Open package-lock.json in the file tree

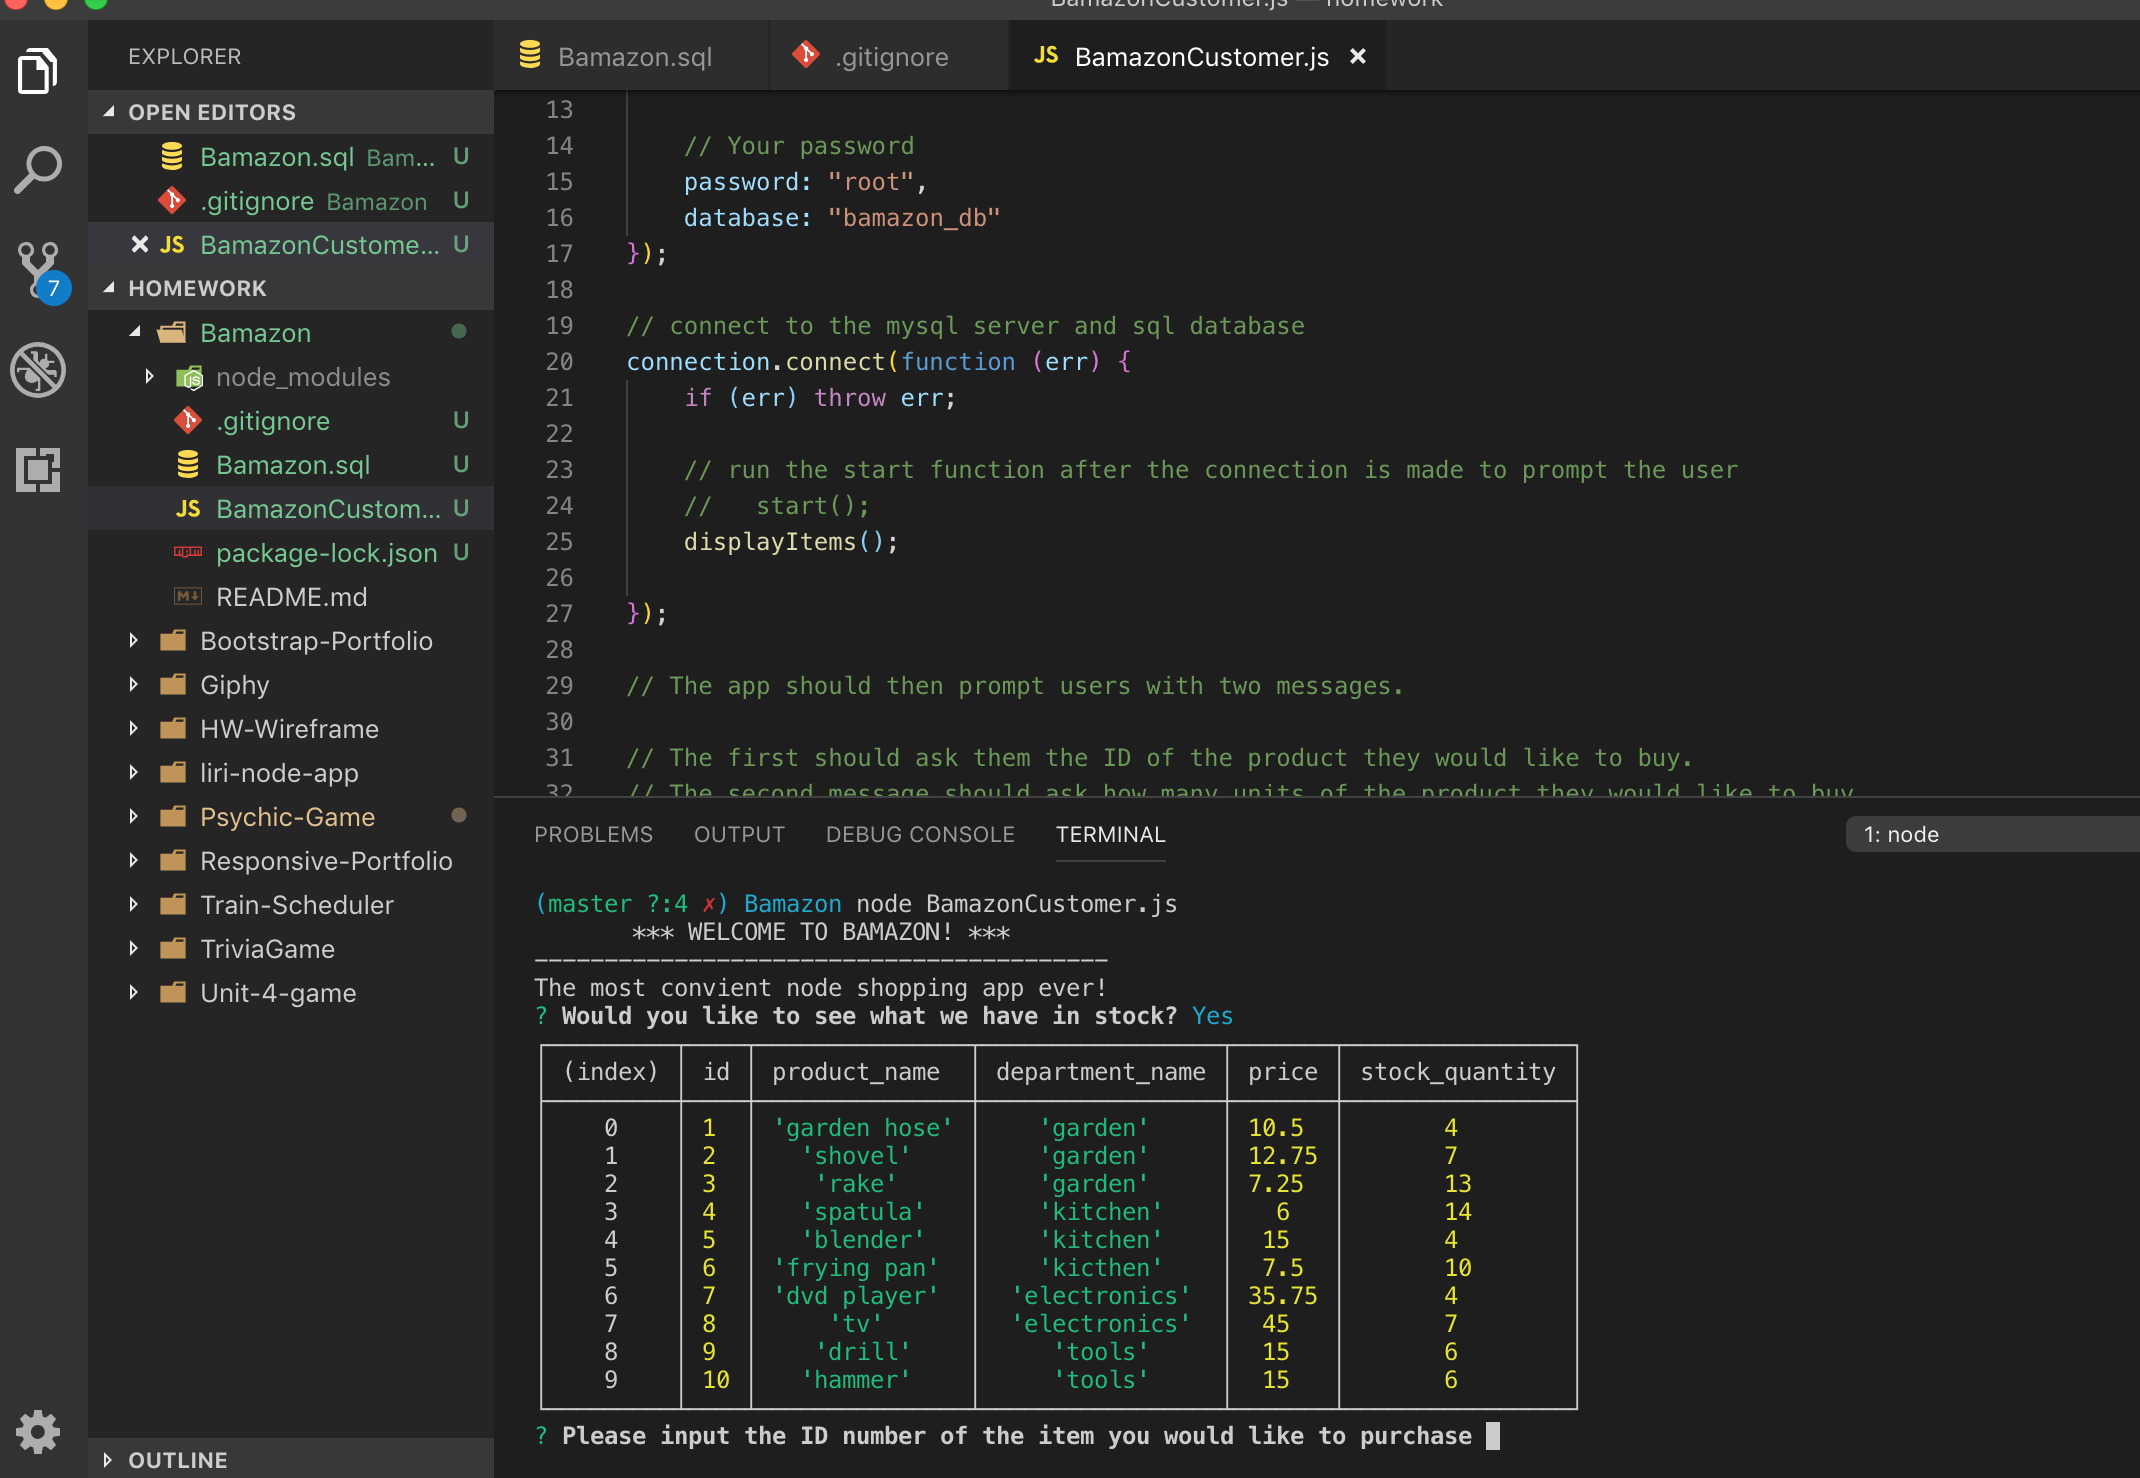click(x=326, y=553)
